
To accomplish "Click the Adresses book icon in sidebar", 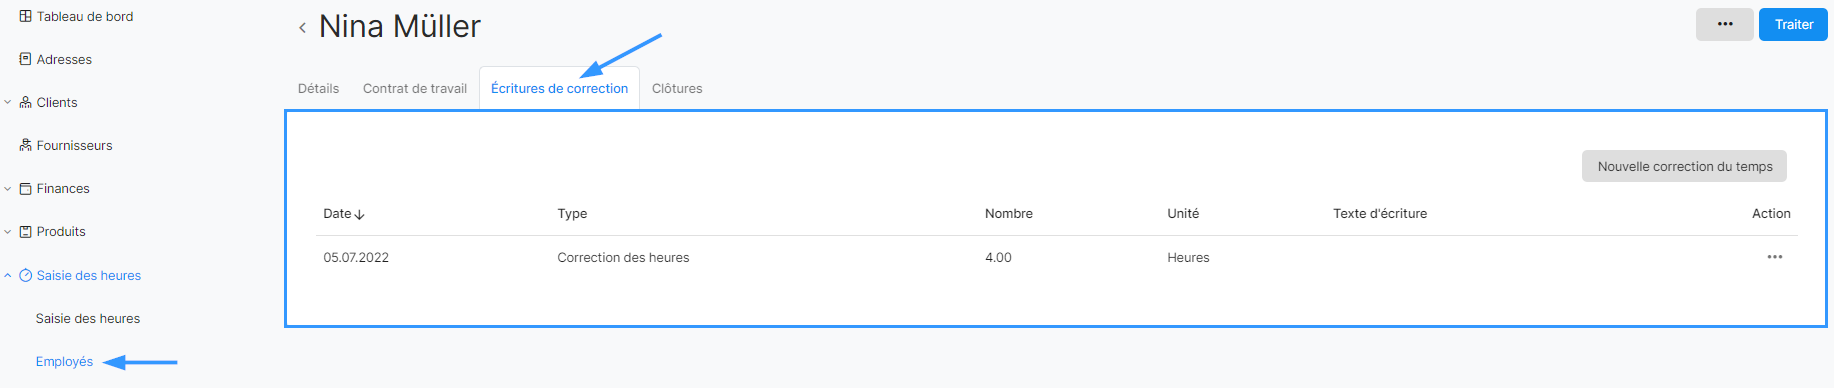I will [26, 59].
